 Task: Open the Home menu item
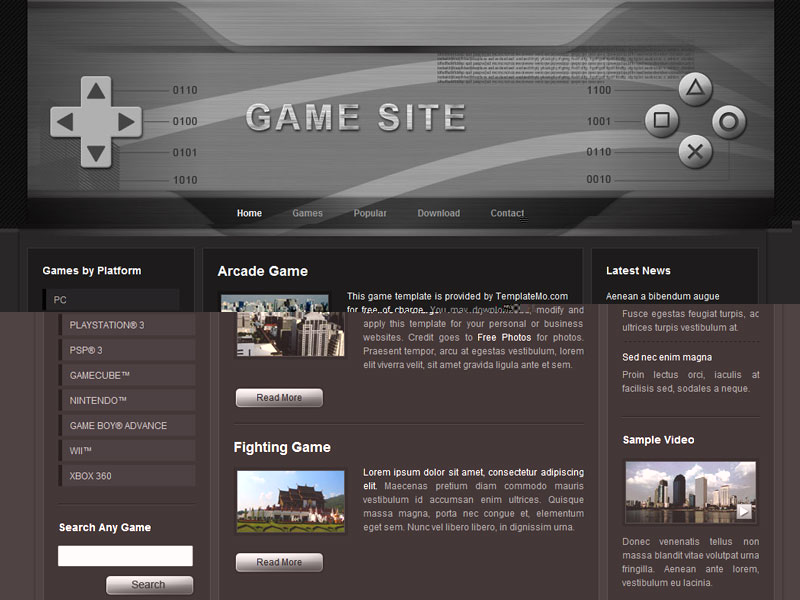249,213
